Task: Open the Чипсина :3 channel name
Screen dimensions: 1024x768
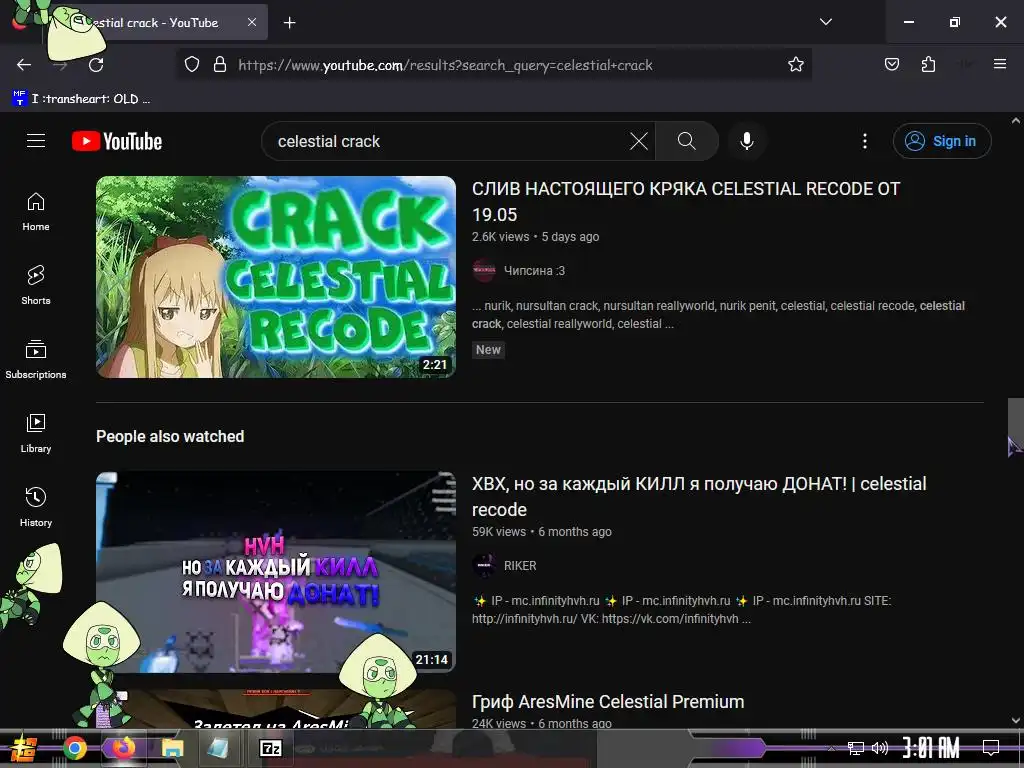Action: click(x=534, y=270)
